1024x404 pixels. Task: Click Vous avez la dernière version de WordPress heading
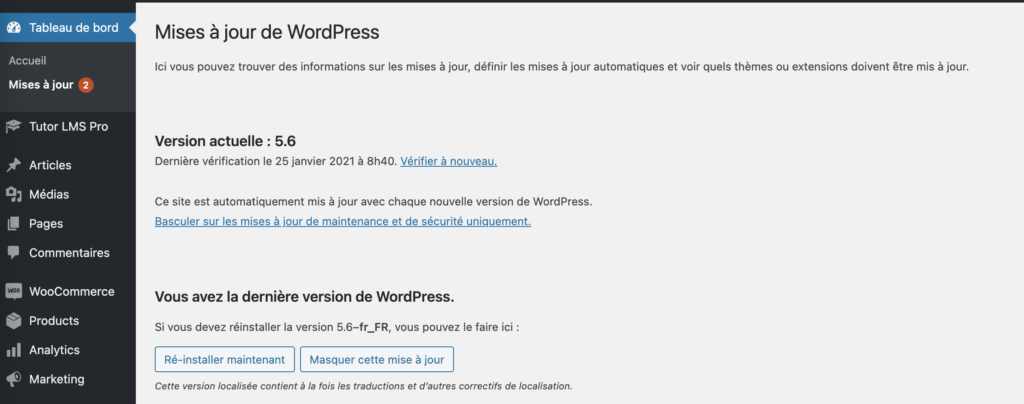click(x=304, y=297)
